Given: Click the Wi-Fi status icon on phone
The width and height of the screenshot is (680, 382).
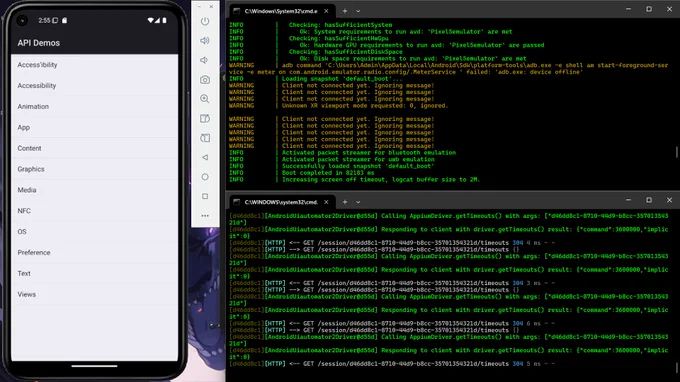Looking at the screenshot, I should pyautogui.click(x=150, y=20).
